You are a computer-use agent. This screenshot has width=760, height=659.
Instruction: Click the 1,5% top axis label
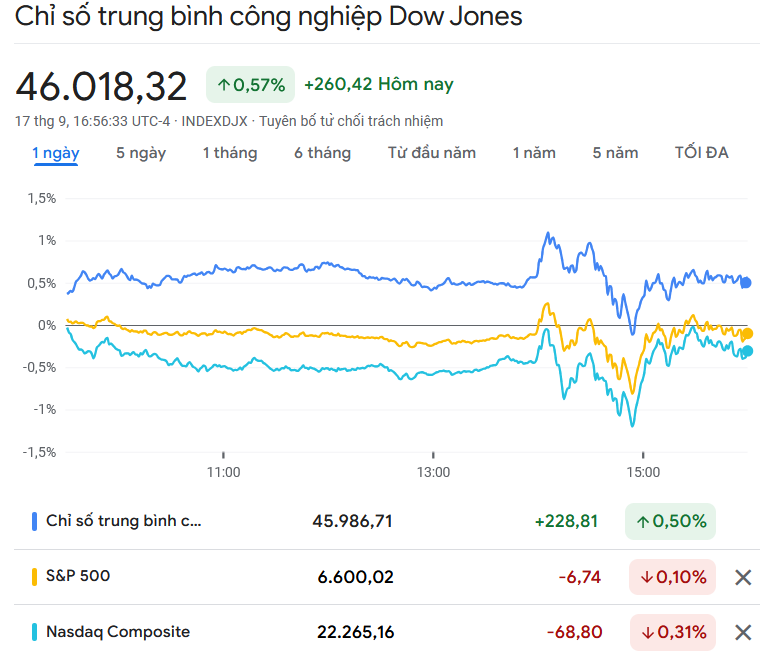(42, 199)
